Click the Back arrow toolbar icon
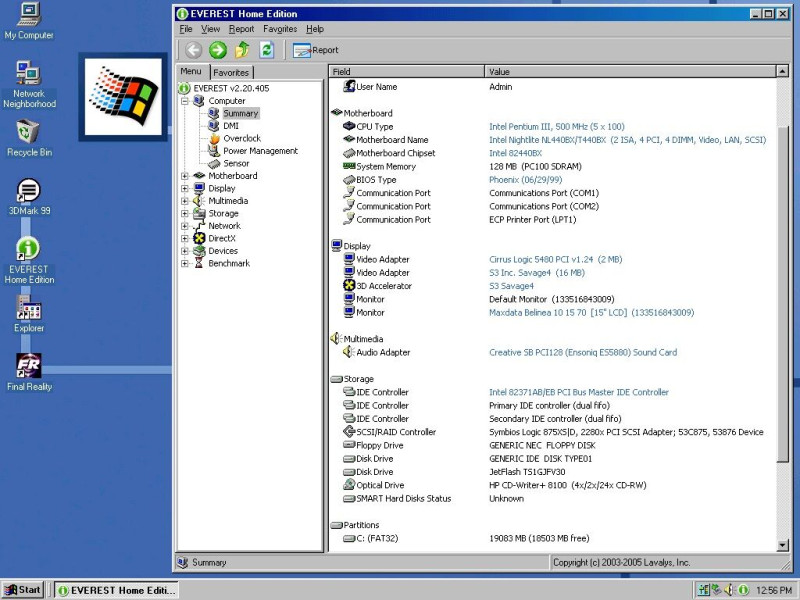This screenshot has width=800, height=600. pyautogui.click(x=193, y=50)
